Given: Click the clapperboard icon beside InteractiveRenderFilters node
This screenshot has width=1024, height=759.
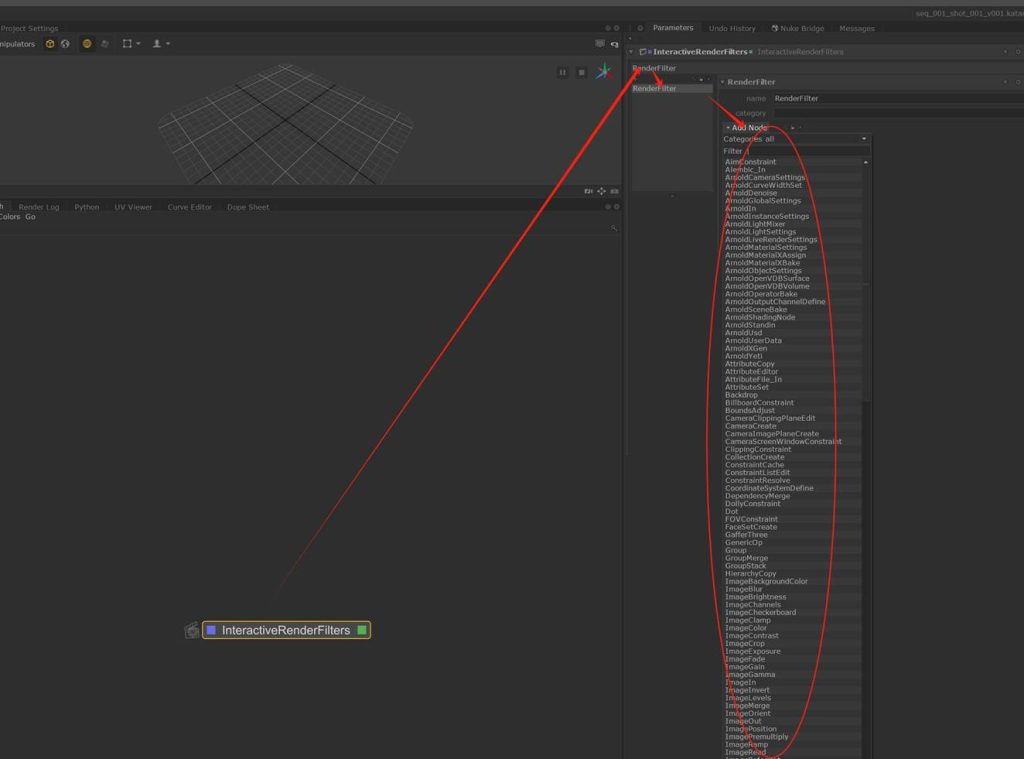Looking at the screenshot, I should tap(192, 631).
